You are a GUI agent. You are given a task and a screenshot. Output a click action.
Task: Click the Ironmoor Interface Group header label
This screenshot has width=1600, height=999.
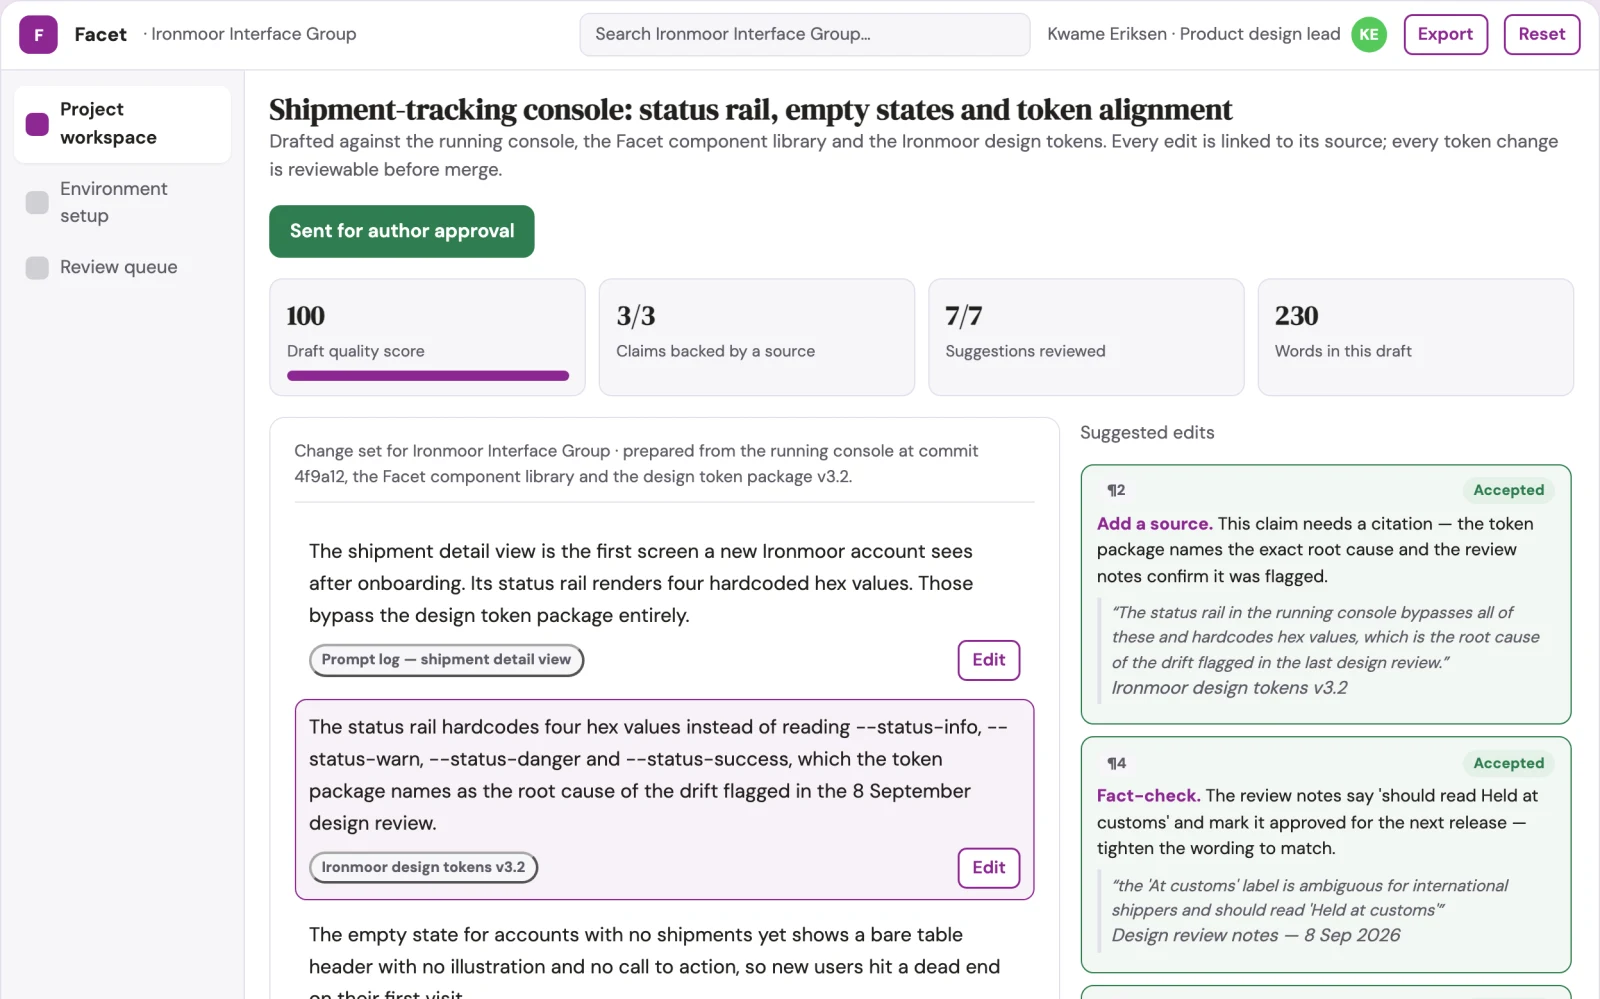click(x=253, y=34)
